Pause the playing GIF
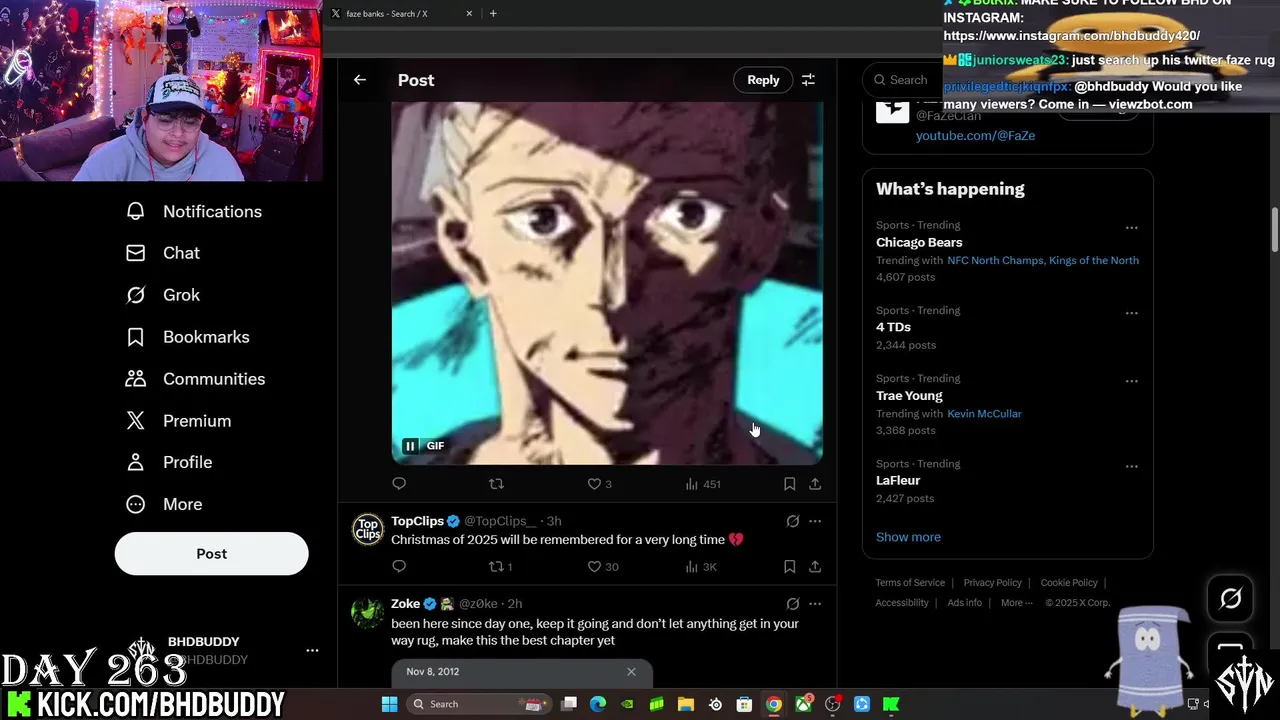Image resolution: width=1280 pixels, height=720 pixels. pos(410,446)
